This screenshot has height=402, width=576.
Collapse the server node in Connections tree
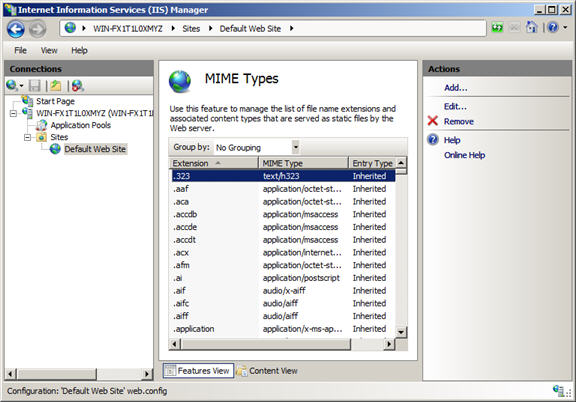pos(13,114)
